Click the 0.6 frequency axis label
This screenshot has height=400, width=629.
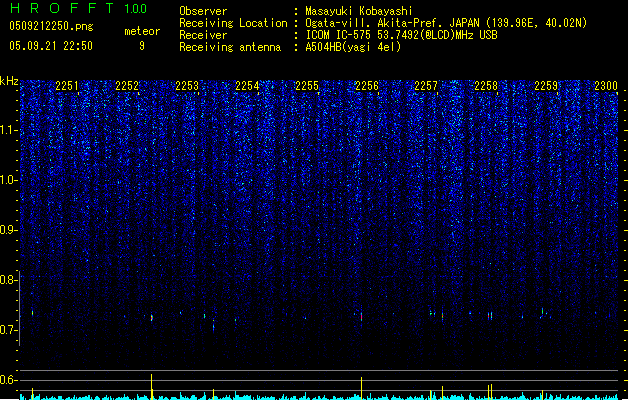8,380
